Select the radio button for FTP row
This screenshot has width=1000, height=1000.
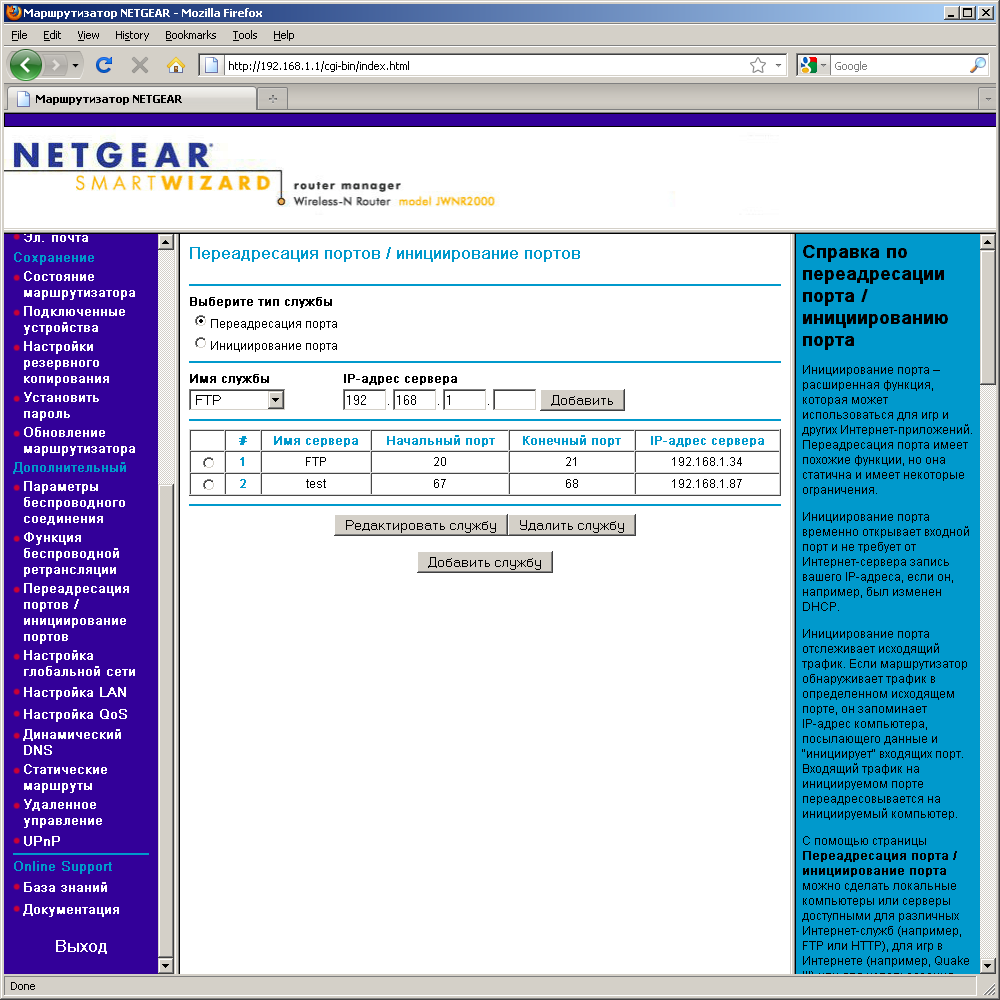[x=208, y=462]
